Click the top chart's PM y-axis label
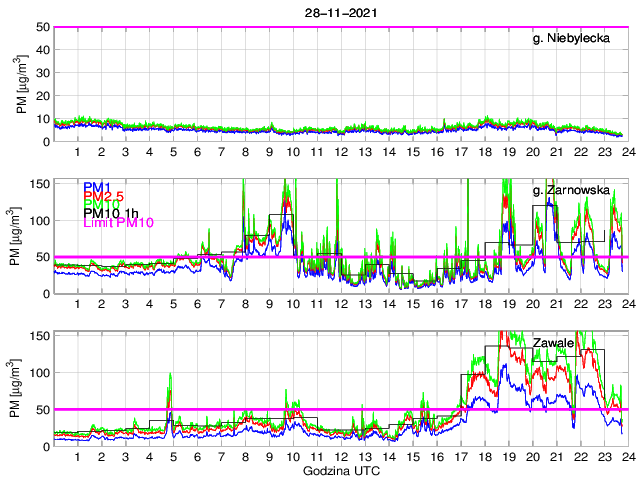640x480 pixels. (23, 84)
